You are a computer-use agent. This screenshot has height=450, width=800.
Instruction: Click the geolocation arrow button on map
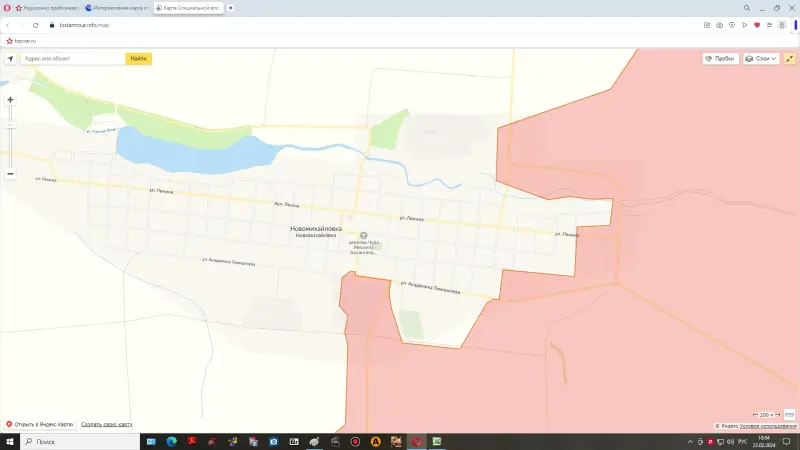10,59
